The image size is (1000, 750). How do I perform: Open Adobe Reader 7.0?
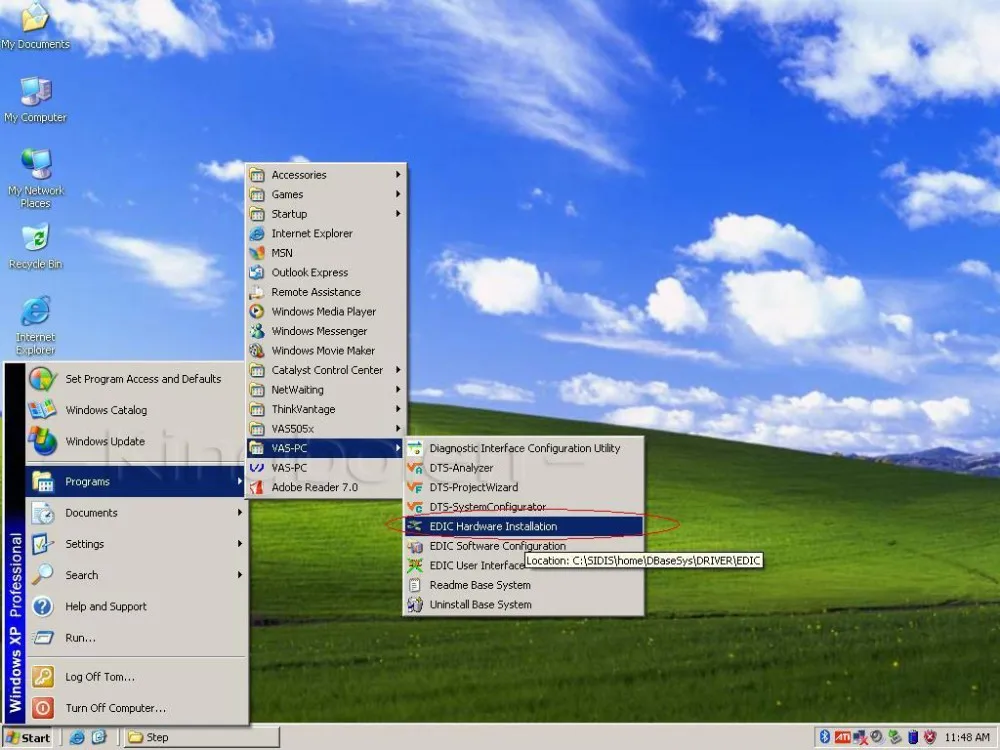pos(313,487)
